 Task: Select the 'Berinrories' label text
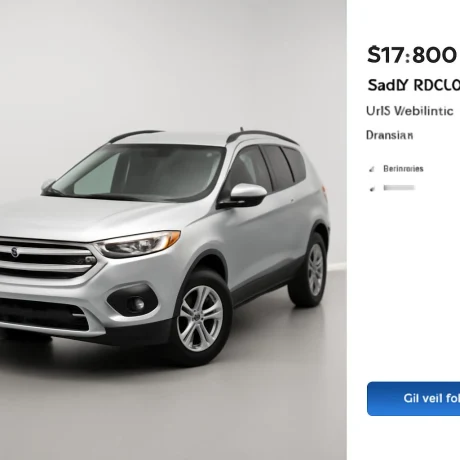(403, 169)
